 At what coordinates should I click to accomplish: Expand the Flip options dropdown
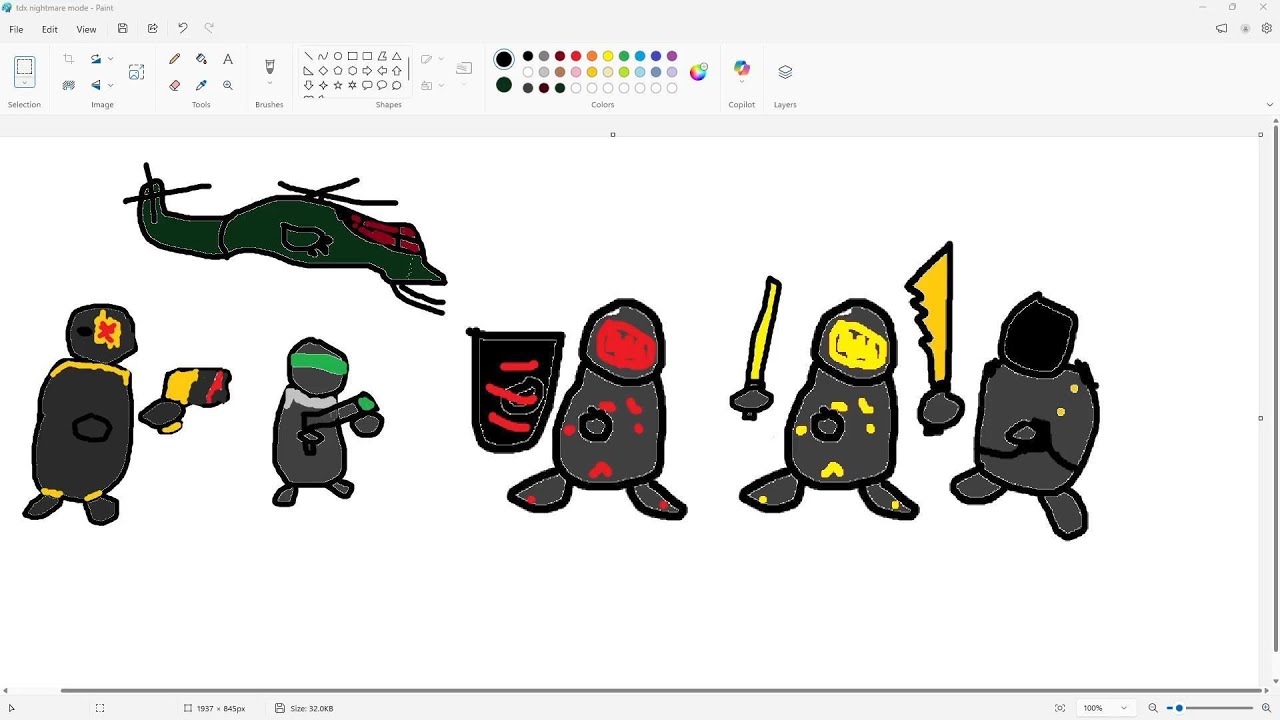click(x=110, y=86)
